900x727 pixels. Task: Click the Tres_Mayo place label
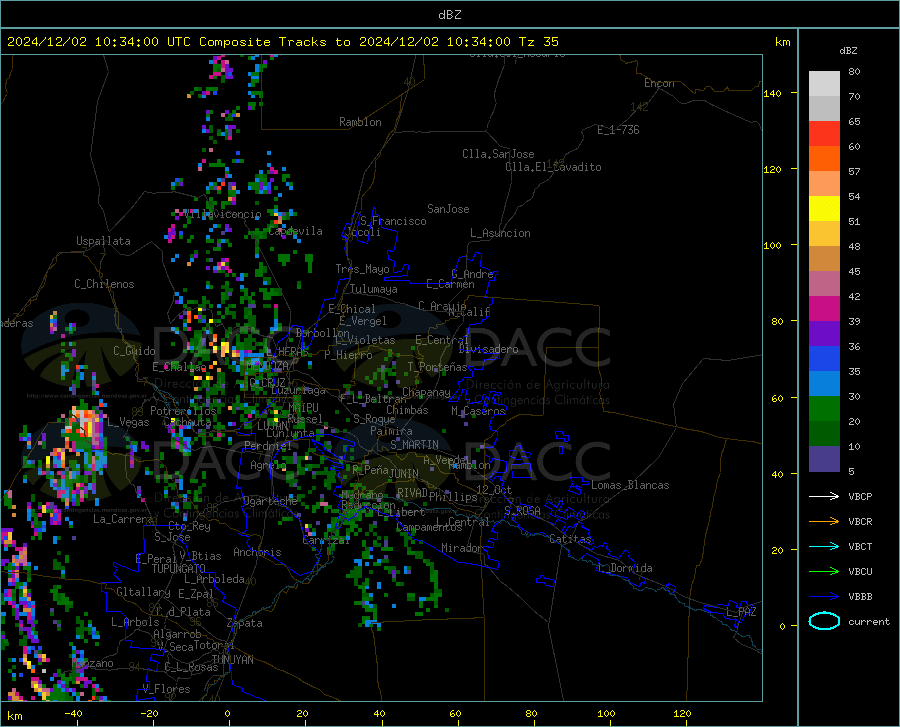(x=362, y=269)
